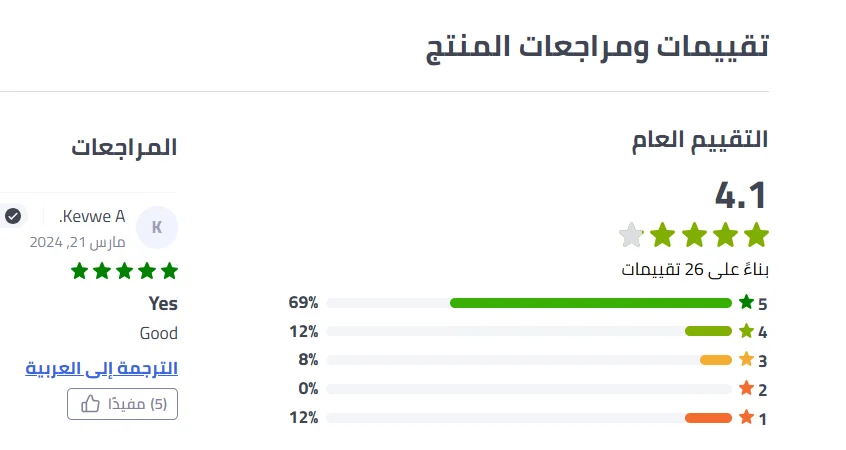Click the 4.1 overall rating score

point(741,193)
